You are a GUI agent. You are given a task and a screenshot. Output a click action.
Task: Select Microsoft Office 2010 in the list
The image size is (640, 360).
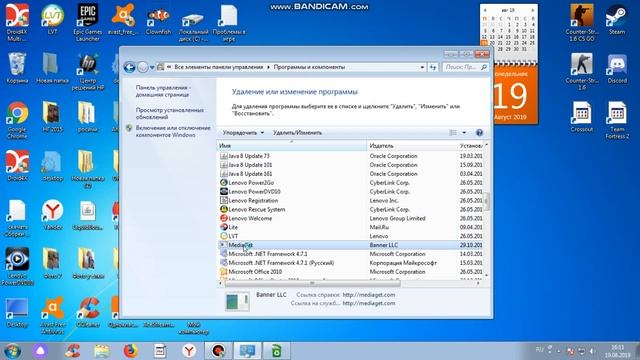351,271
